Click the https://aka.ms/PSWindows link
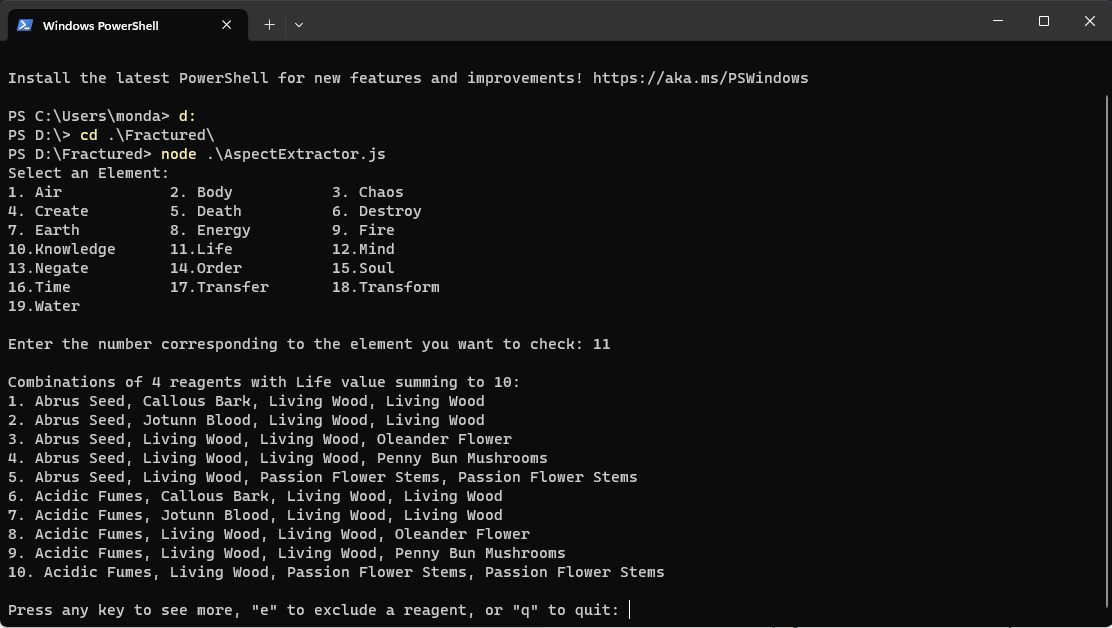 [701, 78]
